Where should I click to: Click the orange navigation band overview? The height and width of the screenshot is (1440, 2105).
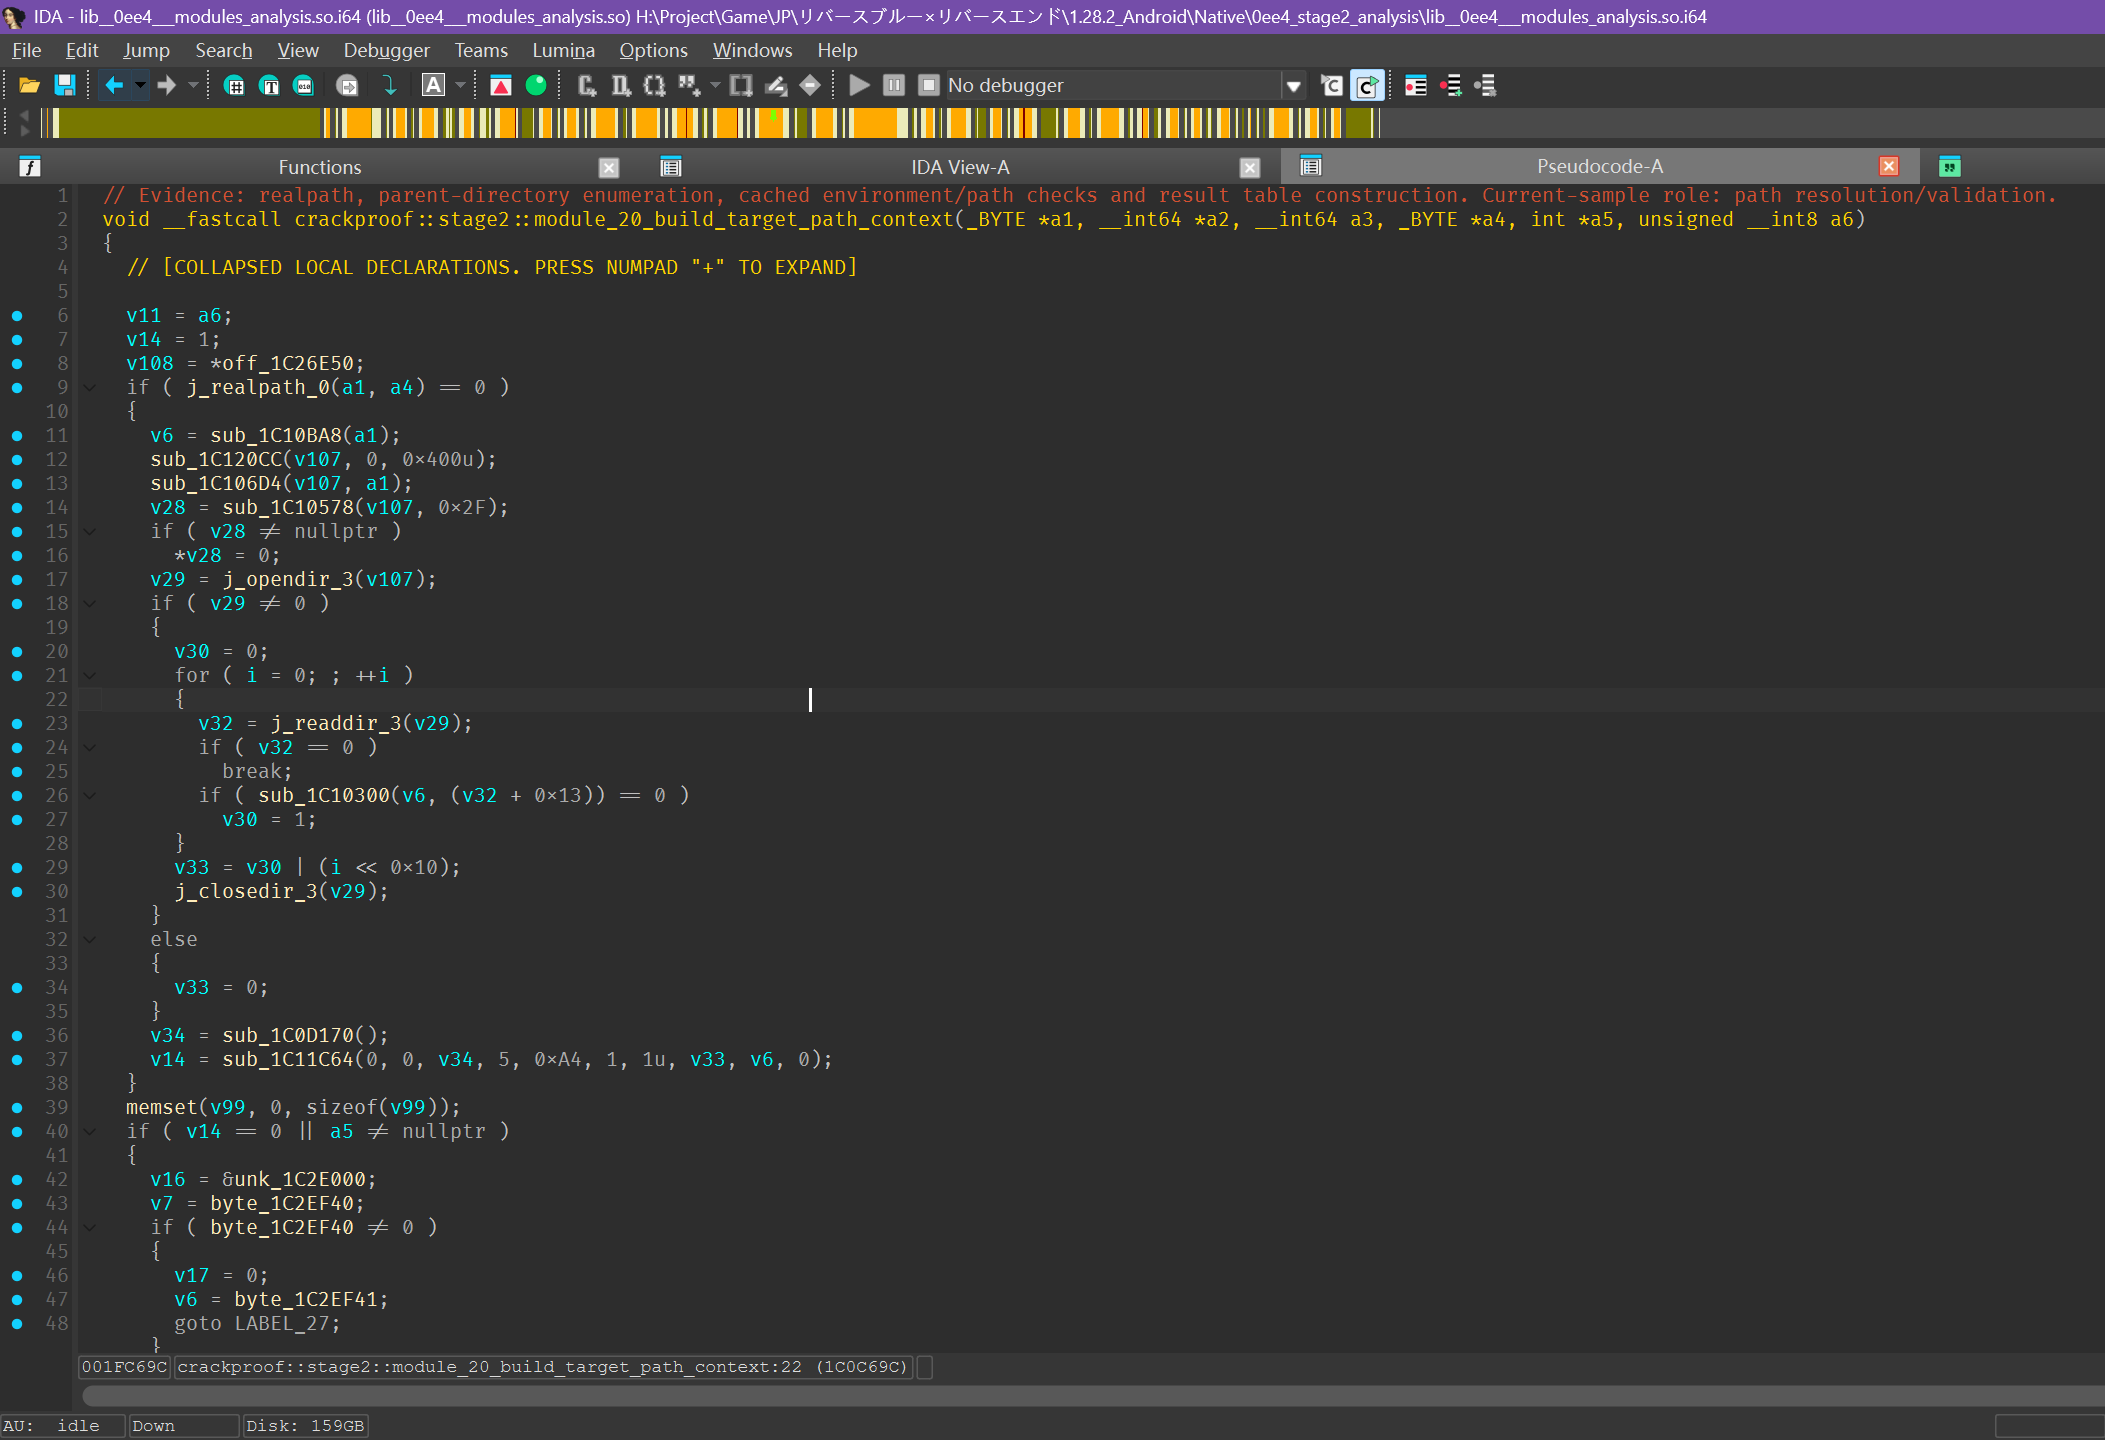coord(710,123)
